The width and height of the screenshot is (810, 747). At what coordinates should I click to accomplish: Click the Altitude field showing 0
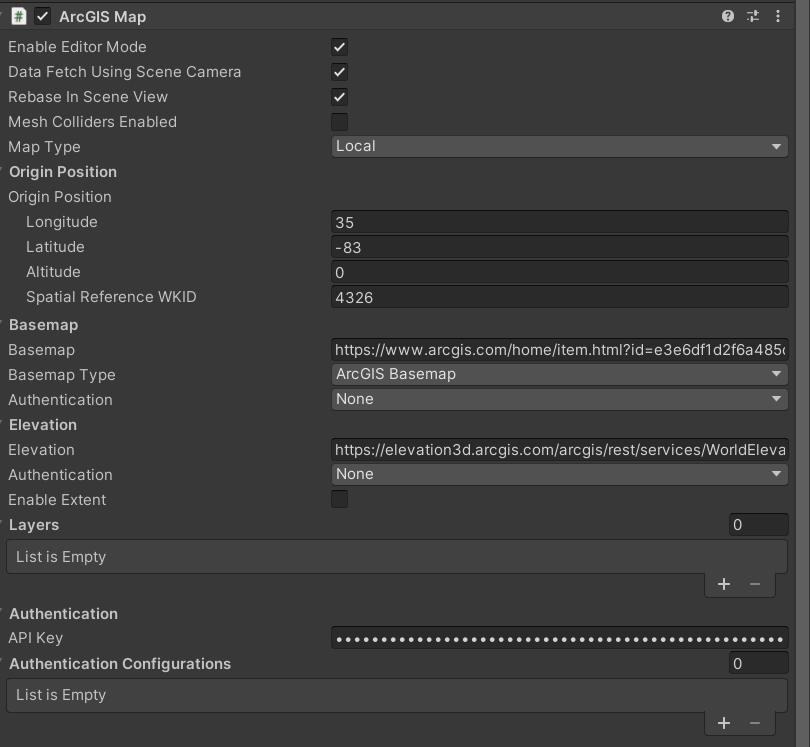[559, 272]
